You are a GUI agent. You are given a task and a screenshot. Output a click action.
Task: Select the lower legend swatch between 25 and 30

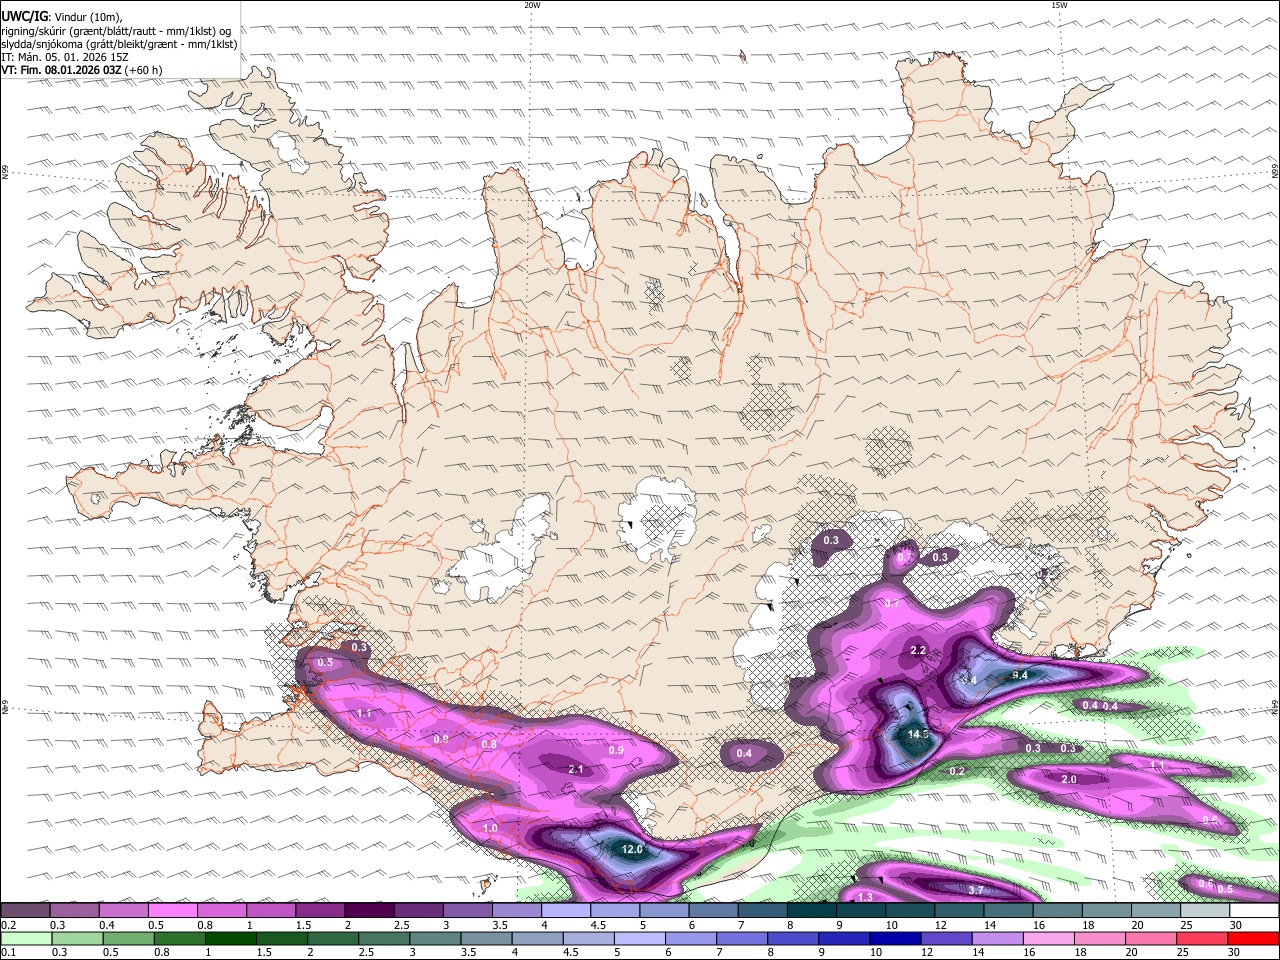coord(1203,938)
